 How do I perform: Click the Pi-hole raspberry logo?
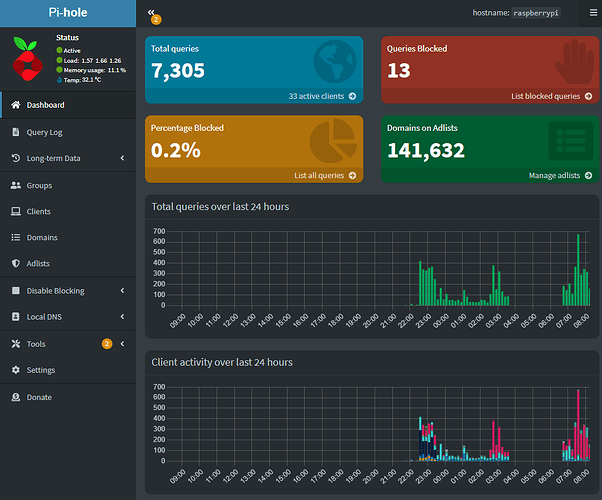tap(27, 59)
